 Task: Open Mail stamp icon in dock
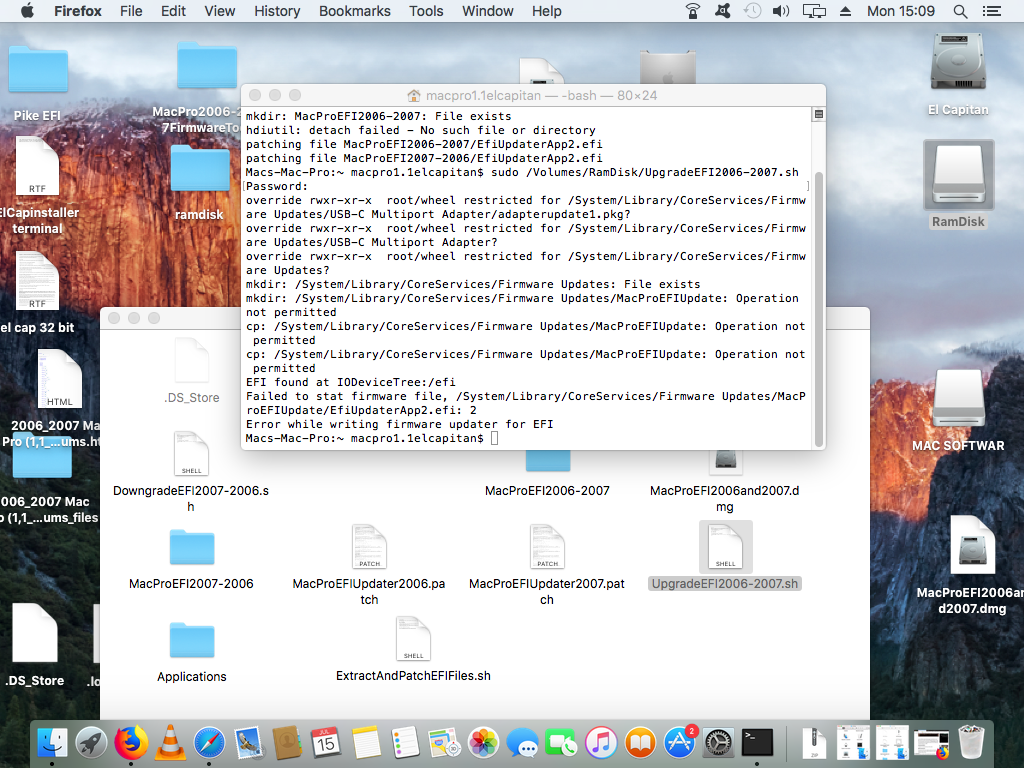(248, 743)
